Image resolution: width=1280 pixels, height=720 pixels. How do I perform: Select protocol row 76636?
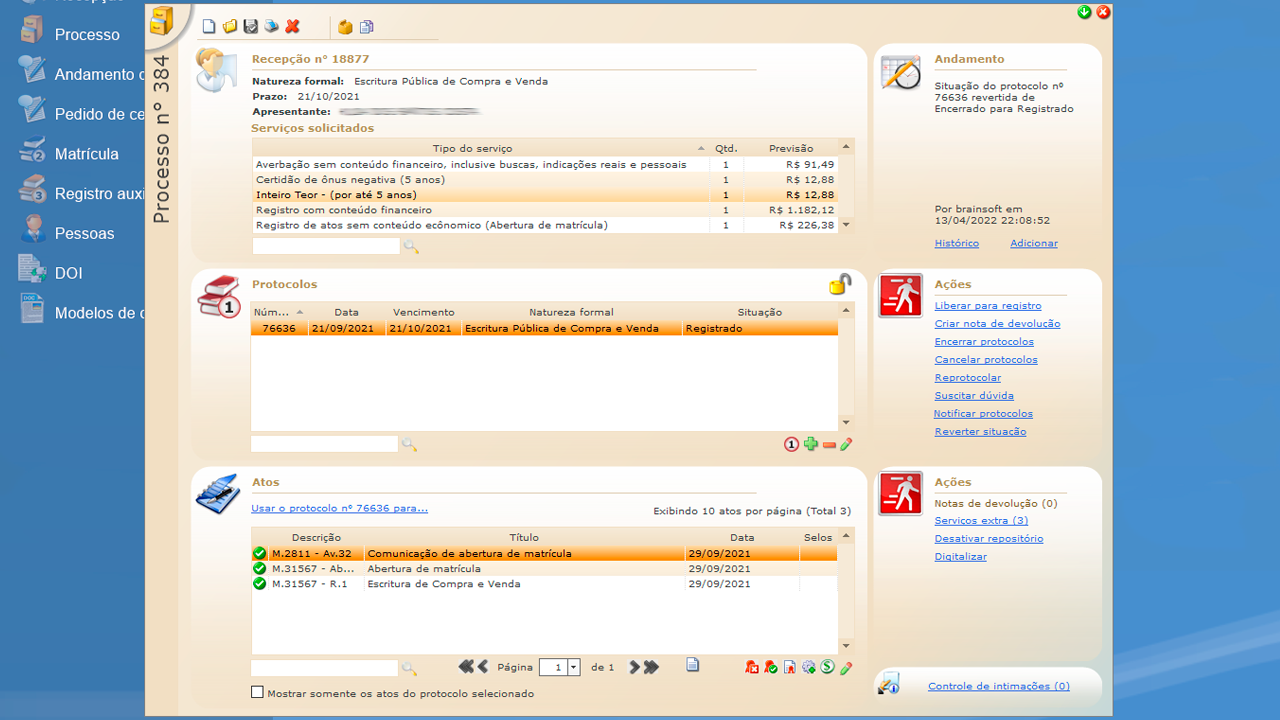(x=544, y=328)
